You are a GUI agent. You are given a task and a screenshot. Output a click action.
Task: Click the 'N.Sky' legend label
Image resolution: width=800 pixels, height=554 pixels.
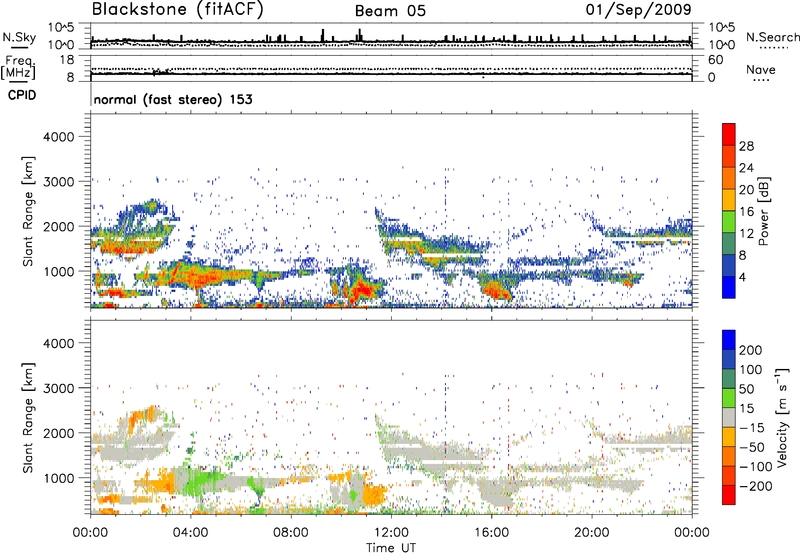[19, 38]
